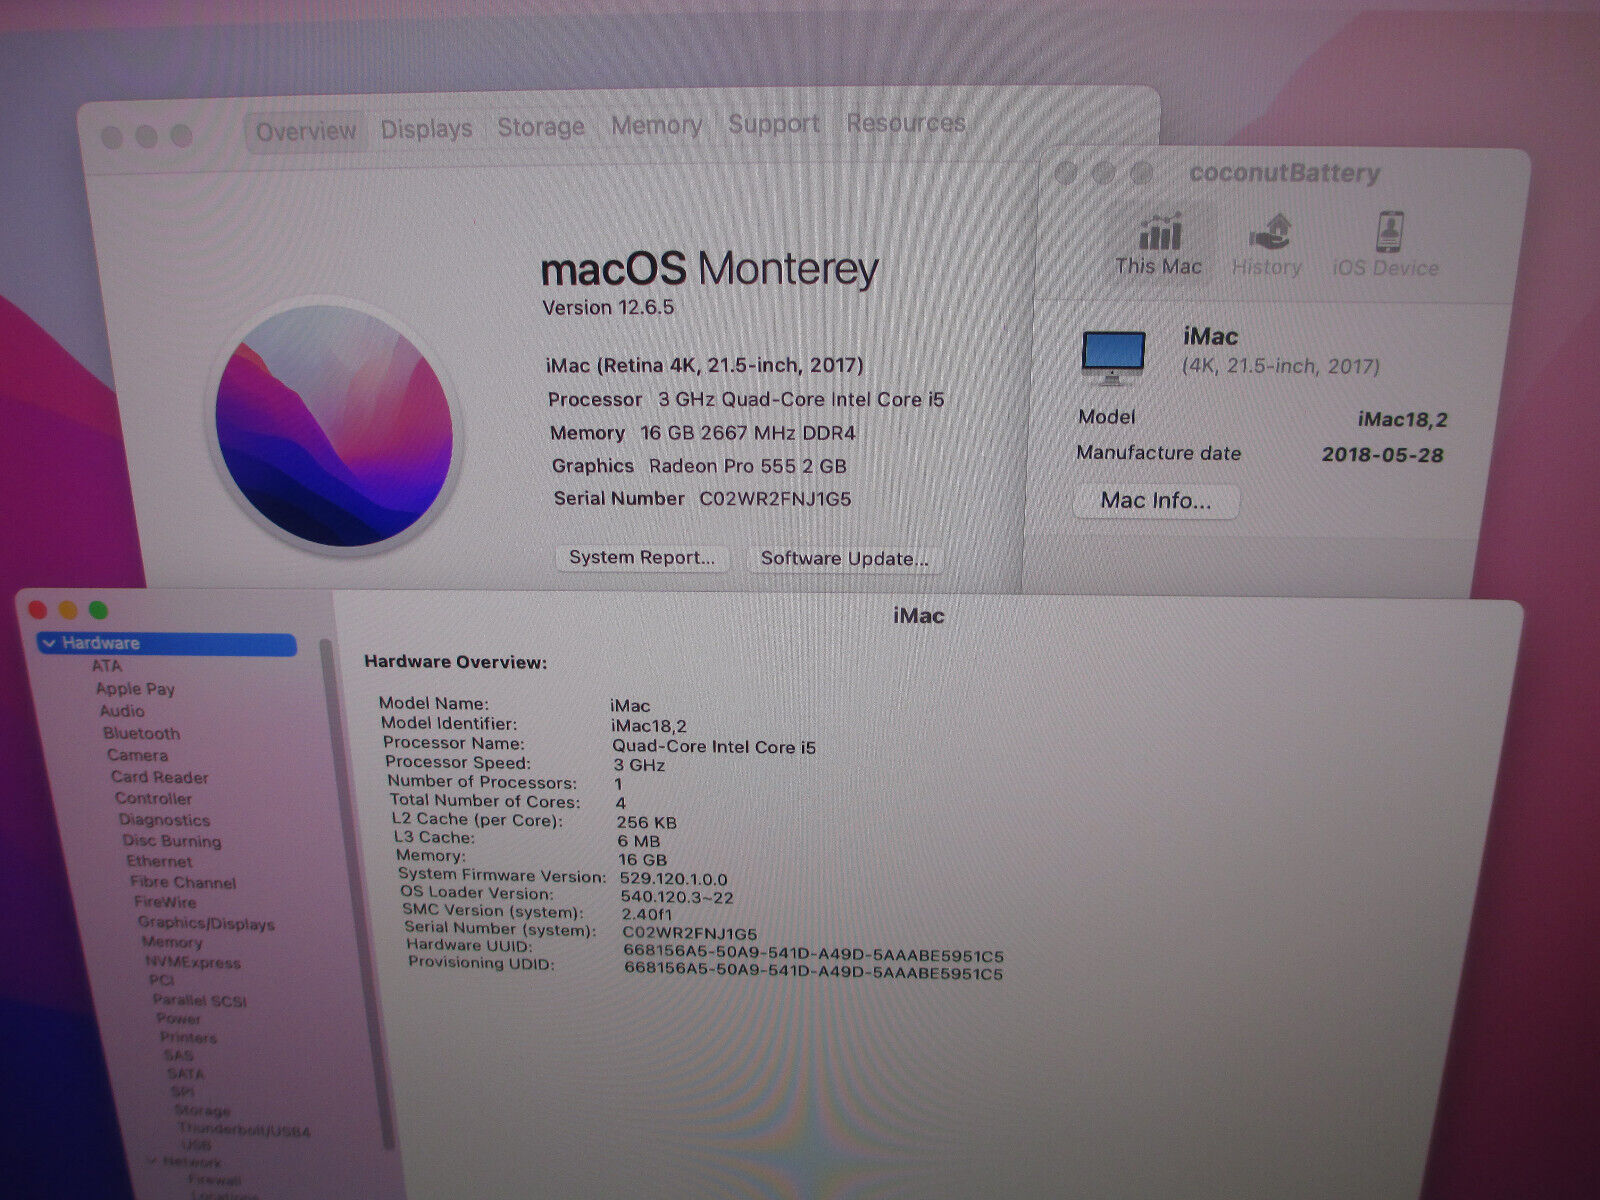This screenshot has height=1200, width=1600.
Task: Click the Software Update button
Action: pos(845,559)
